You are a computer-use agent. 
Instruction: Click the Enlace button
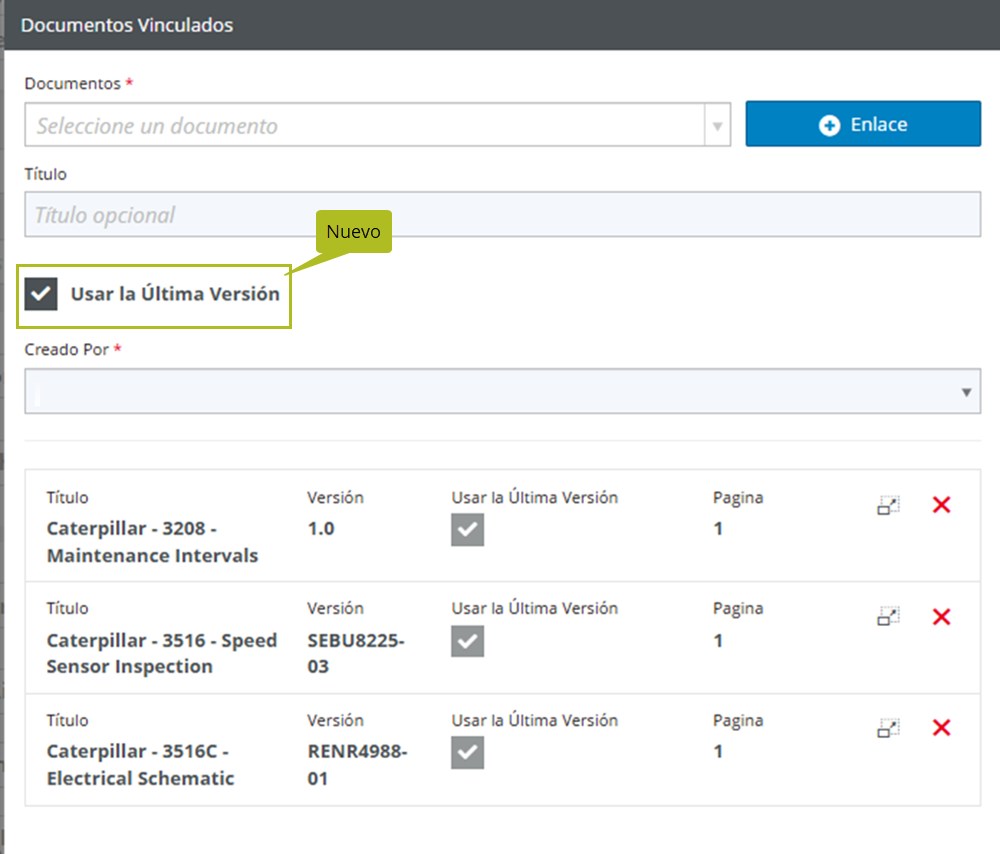[863, 124]
